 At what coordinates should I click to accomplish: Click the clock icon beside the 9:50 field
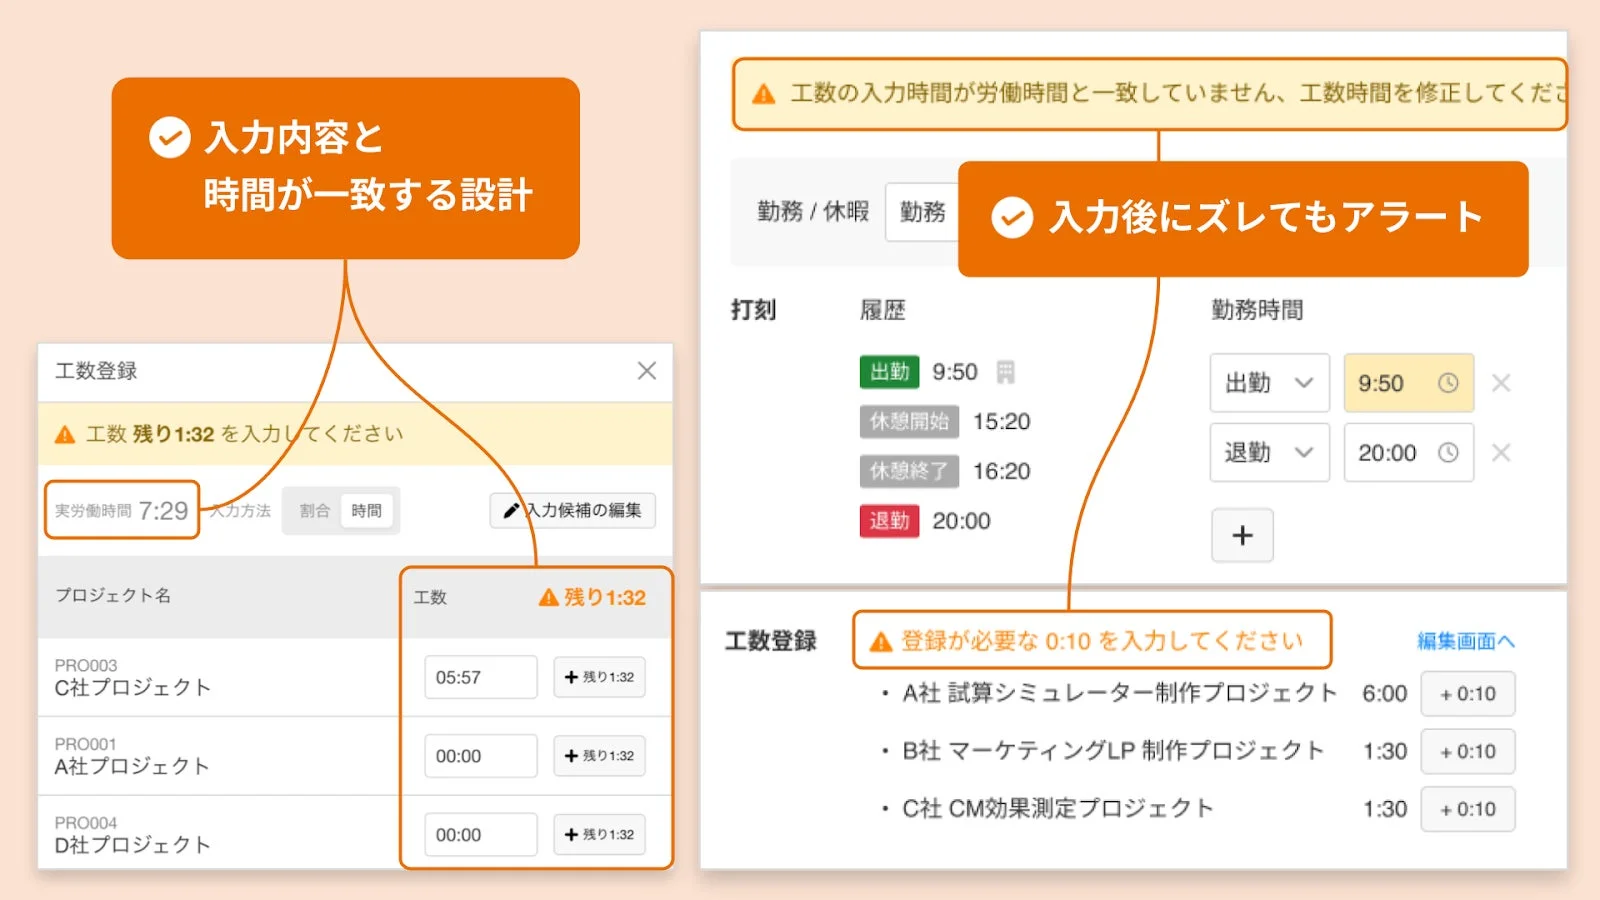click(1448, 383)
